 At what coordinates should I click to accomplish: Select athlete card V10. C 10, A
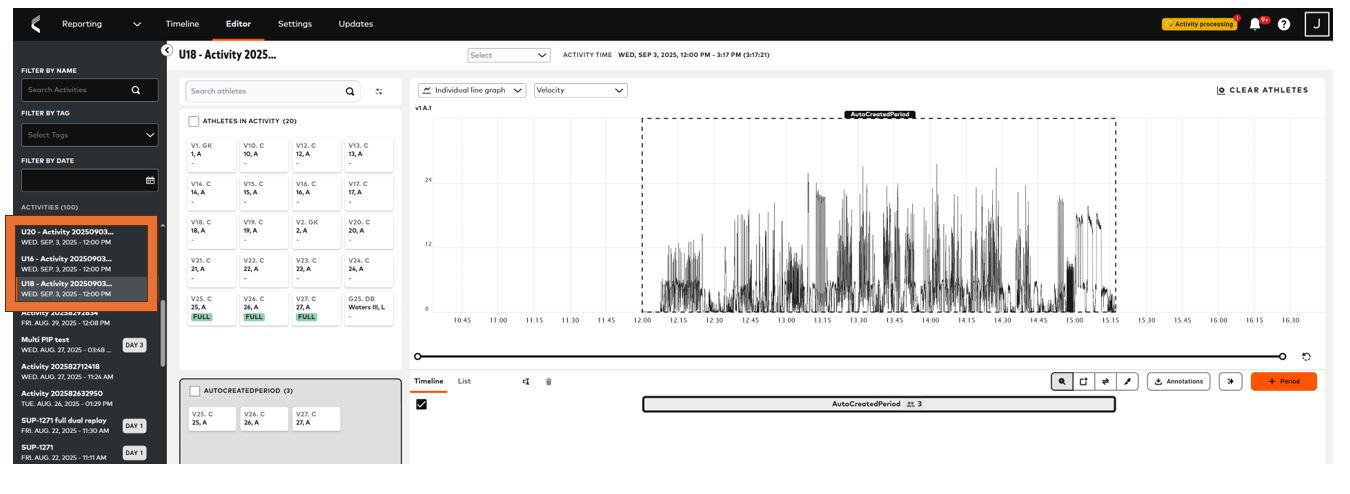265,155
